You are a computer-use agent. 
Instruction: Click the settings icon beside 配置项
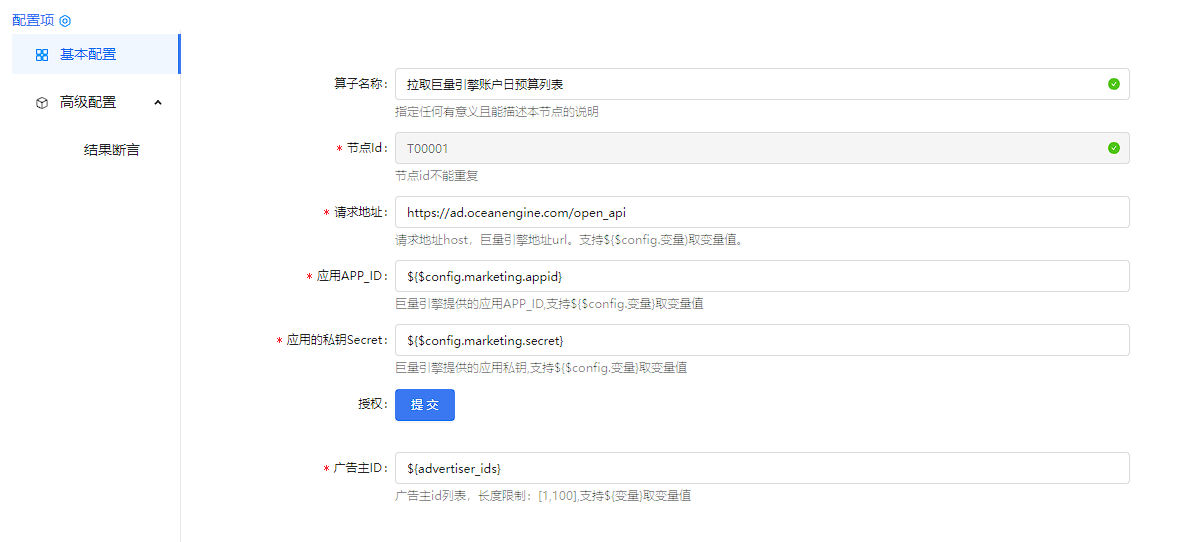66,21
